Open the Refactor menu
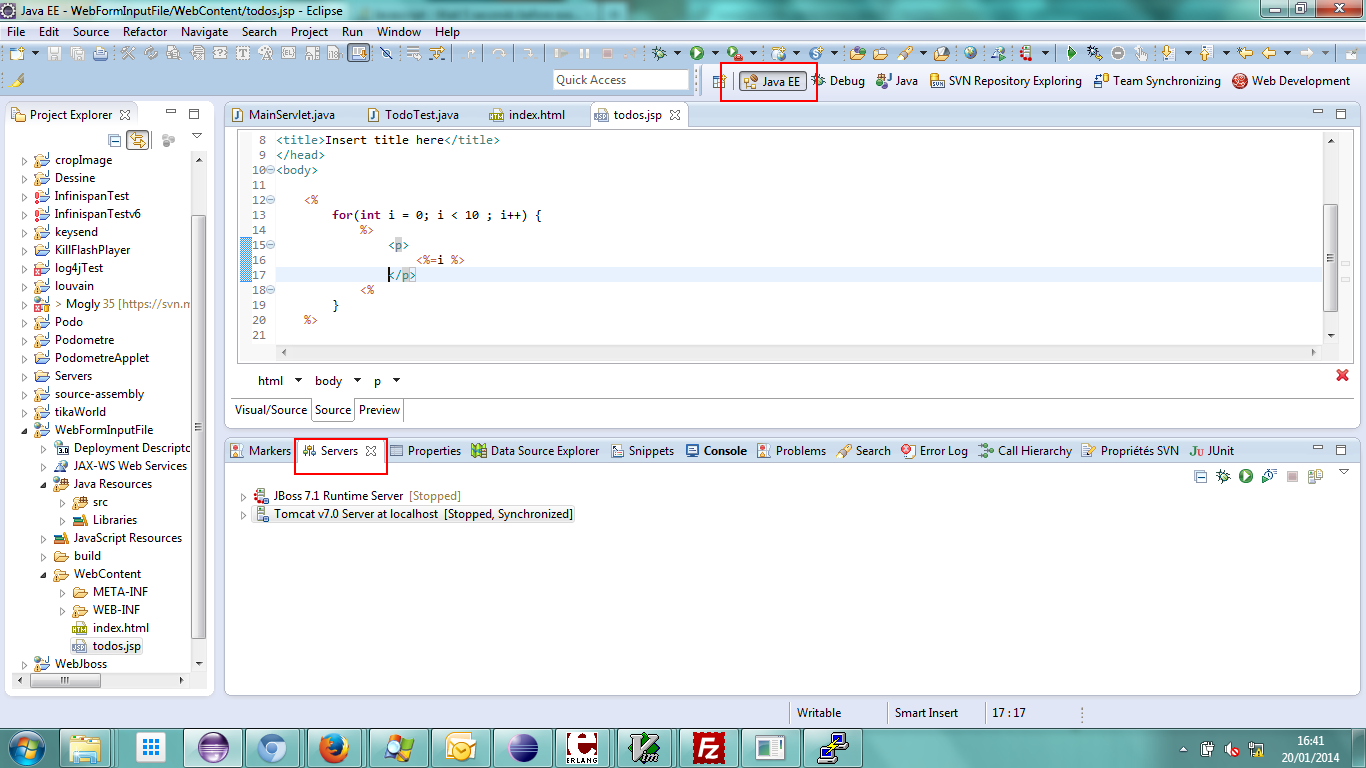This screenshot has height=768, width=1366. pos(145,32)
